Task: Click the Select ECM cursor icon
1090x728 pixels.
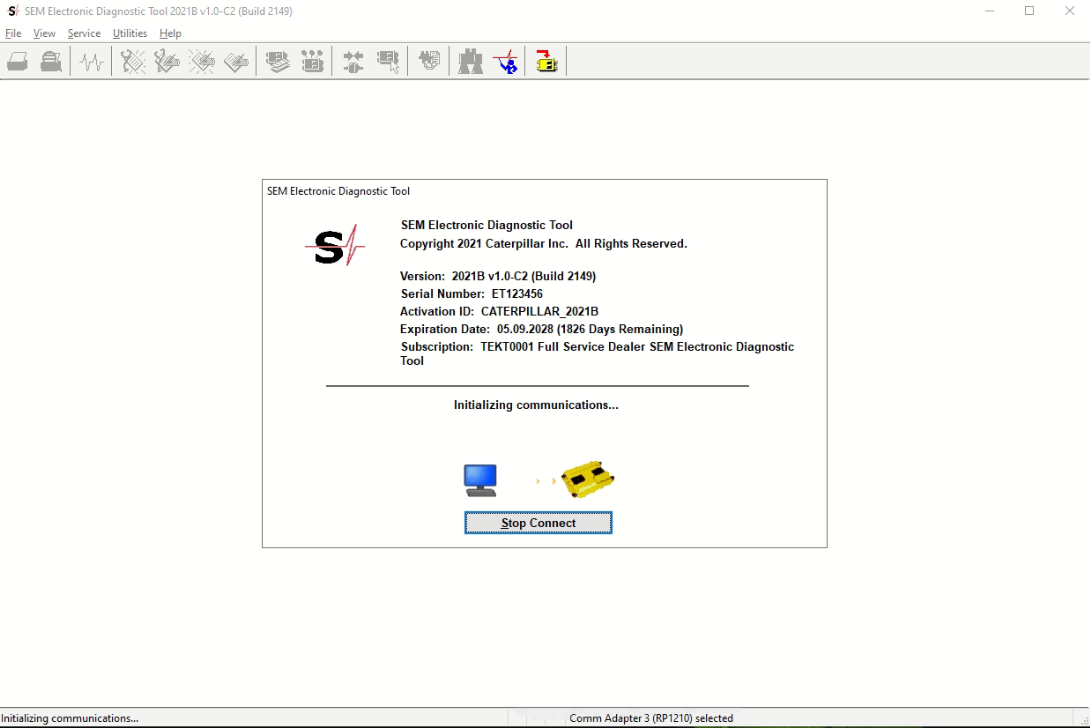Action: [x=388, y=62]
